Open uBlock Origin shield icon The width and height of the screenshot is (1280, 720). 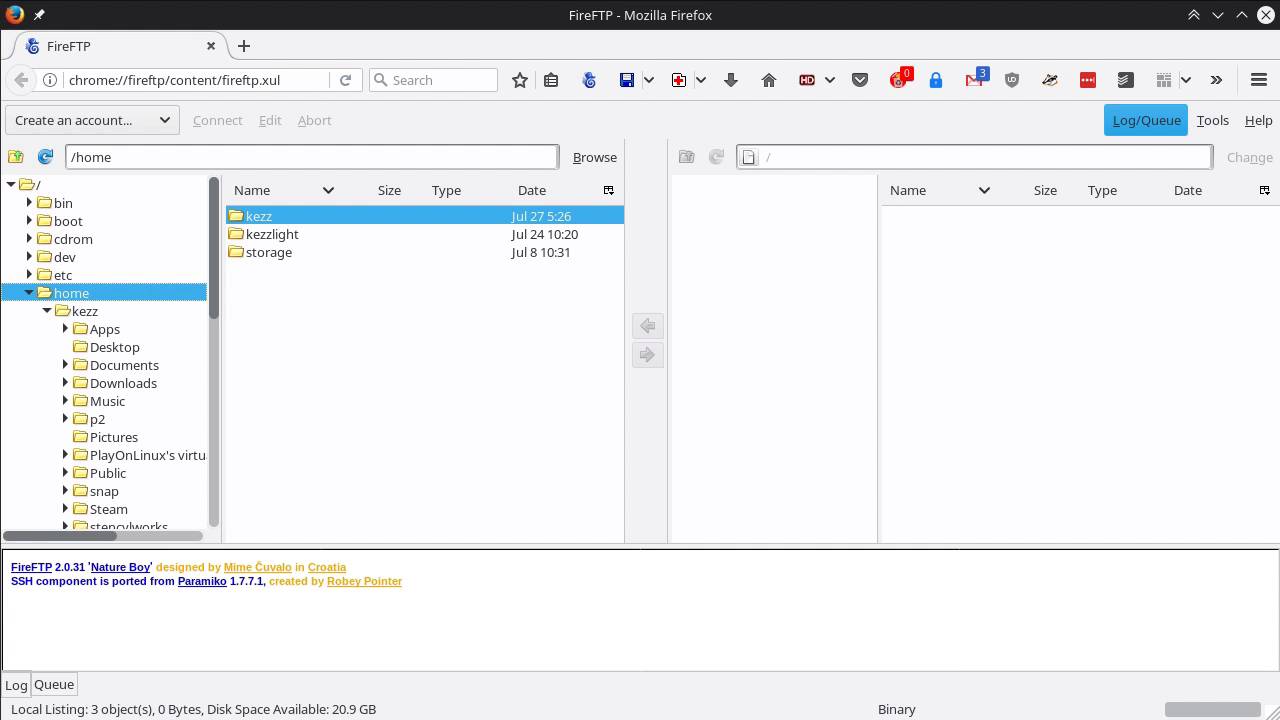tap(1012, 80)
